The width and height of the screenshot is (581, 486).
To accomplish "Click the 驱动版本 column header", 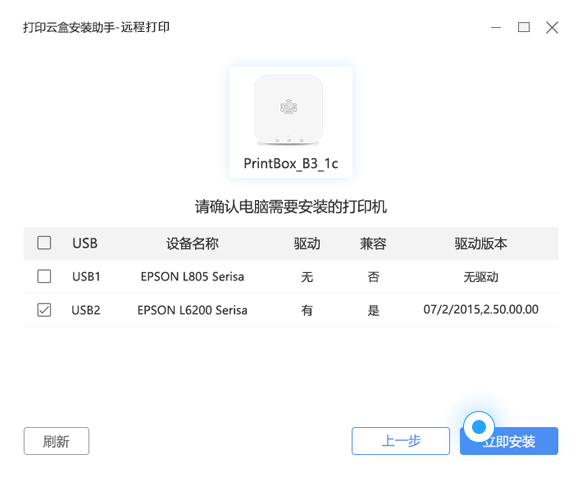I will [481, 243].
